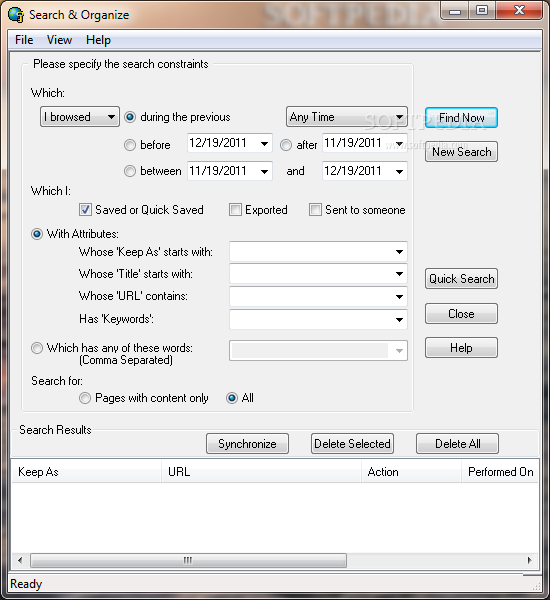Close the Search & Organize window
This screenshot has height=600, width=550.
[519, 11]
